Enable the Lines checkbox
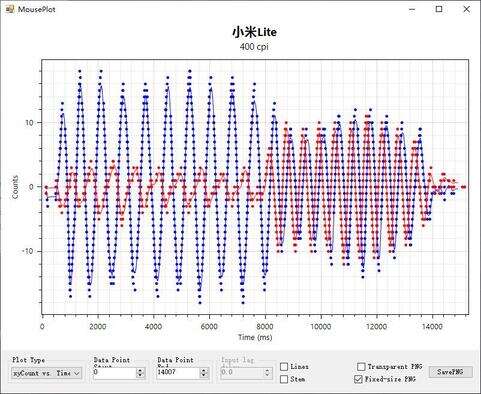The height and width of the screenshot is (394, 481). pos(284,367)
